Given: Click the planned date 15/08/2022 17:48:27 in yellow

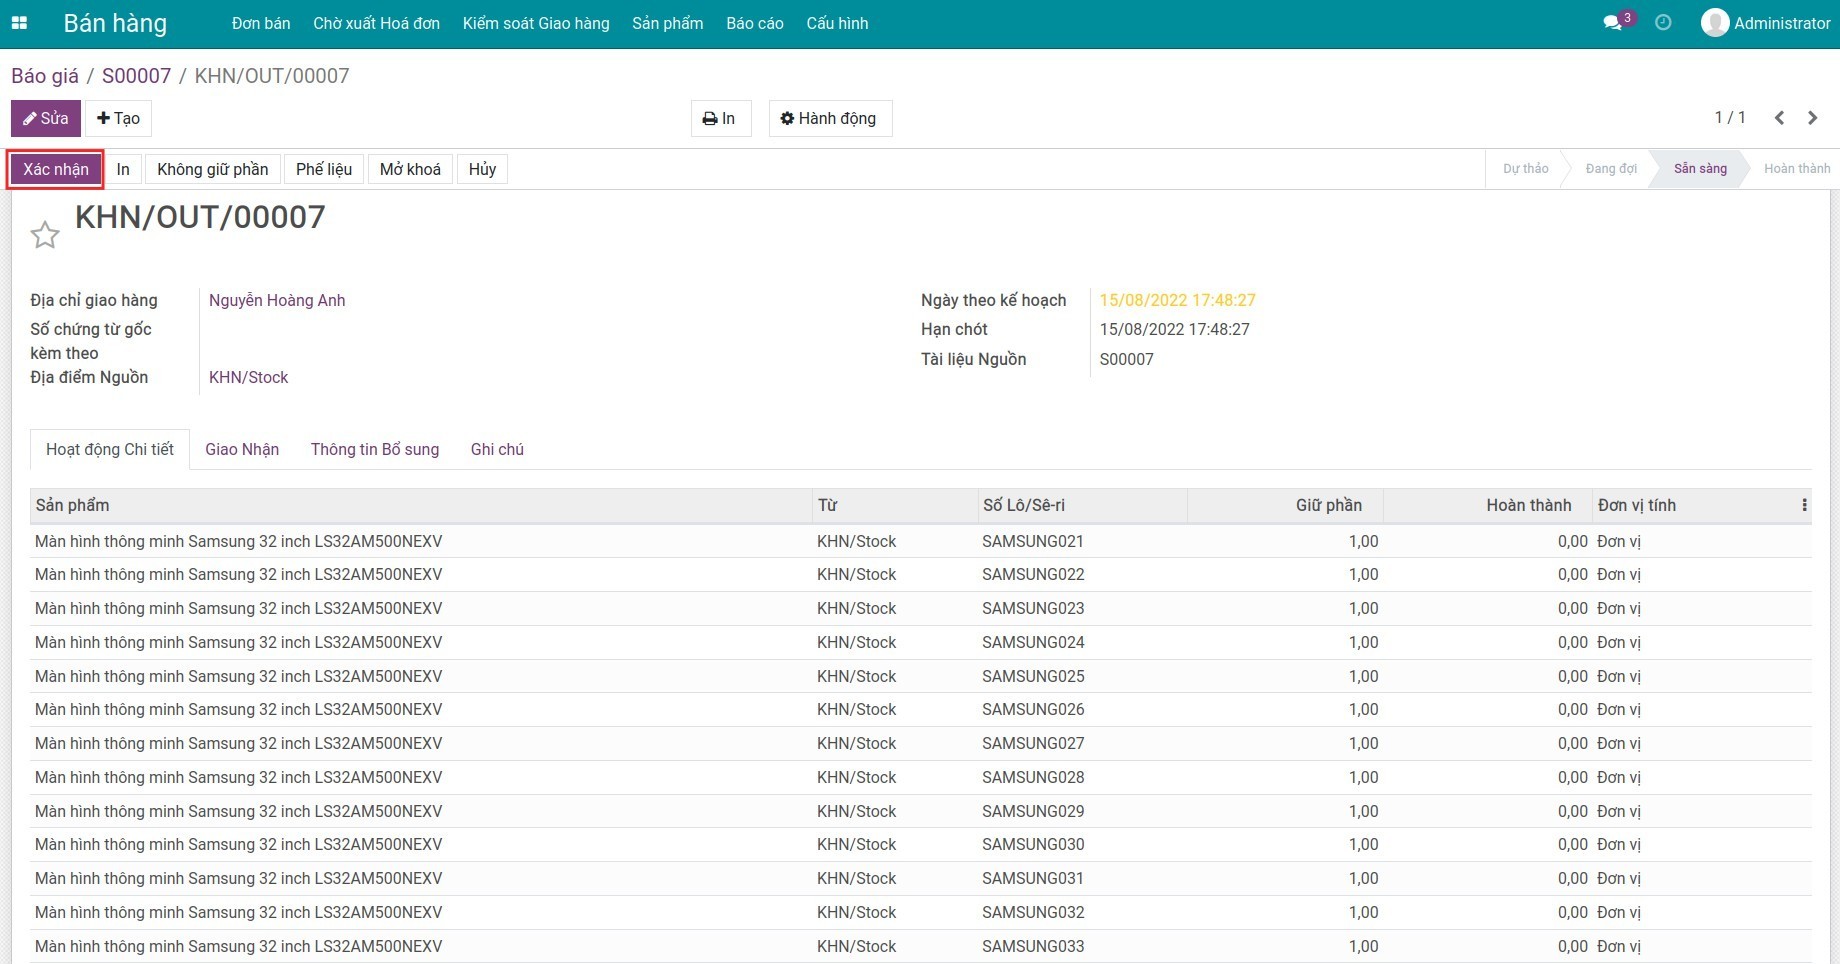Looking at the screenshot, I should tap(1177, 300).
